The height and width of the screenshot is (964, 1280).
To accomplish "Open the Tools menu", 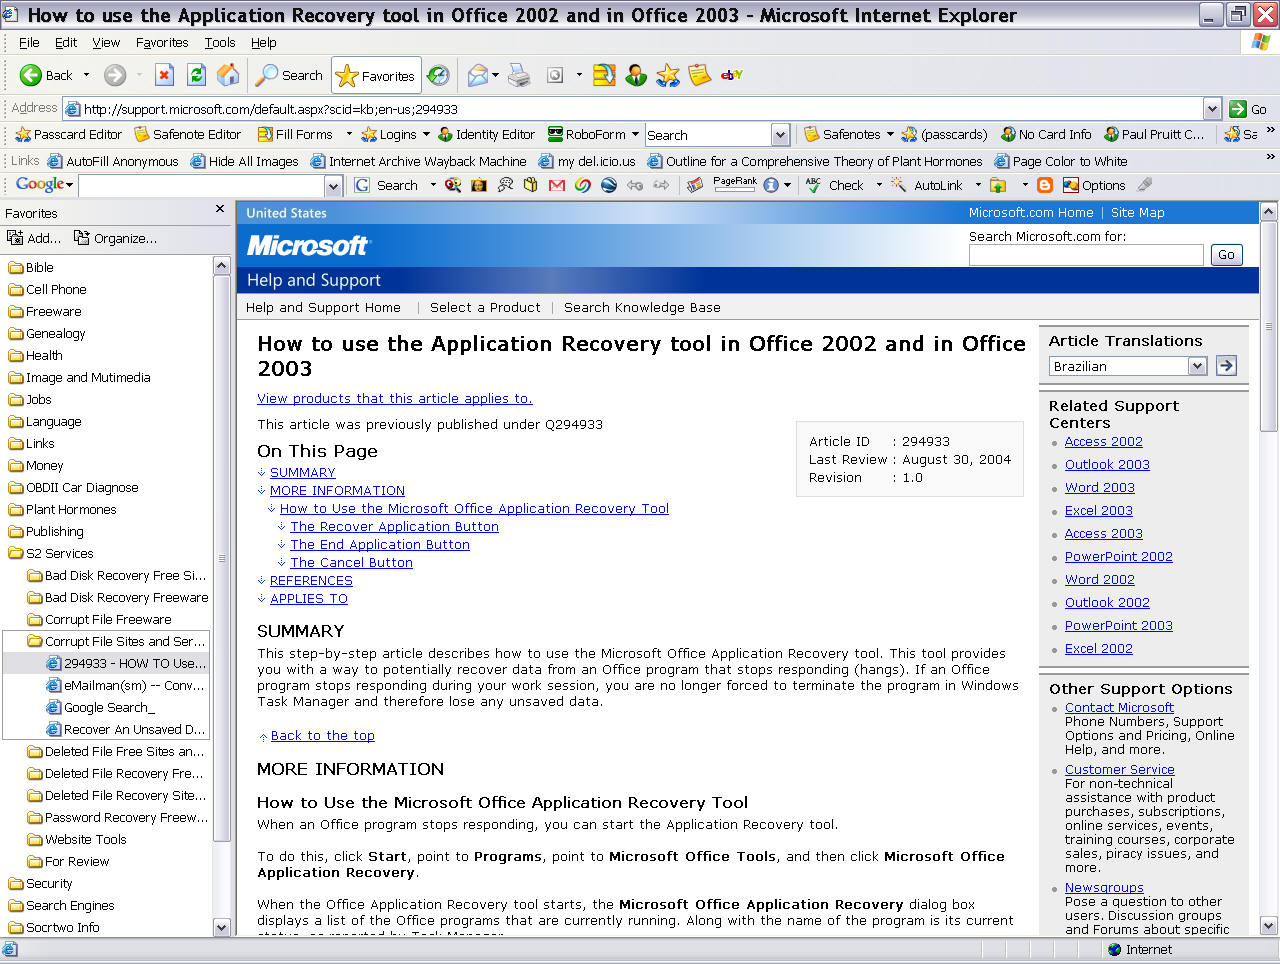I will point(220,43).
